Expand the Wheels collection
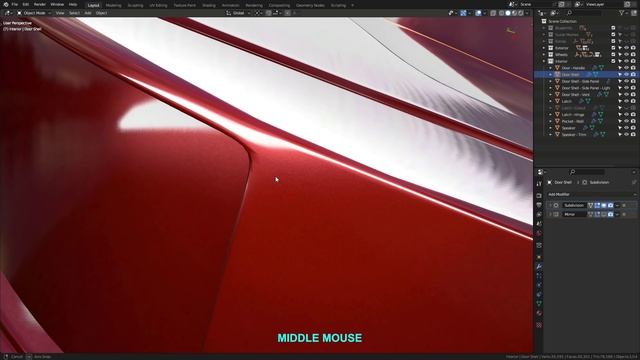The width and height of the screenshot is (640, 360). [544, 54]
